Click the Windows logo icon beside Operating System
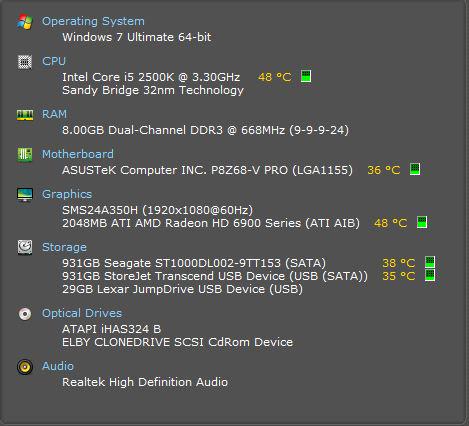Image resolution: width=469 pixels, height=426 pixels. tap(25, 22)
